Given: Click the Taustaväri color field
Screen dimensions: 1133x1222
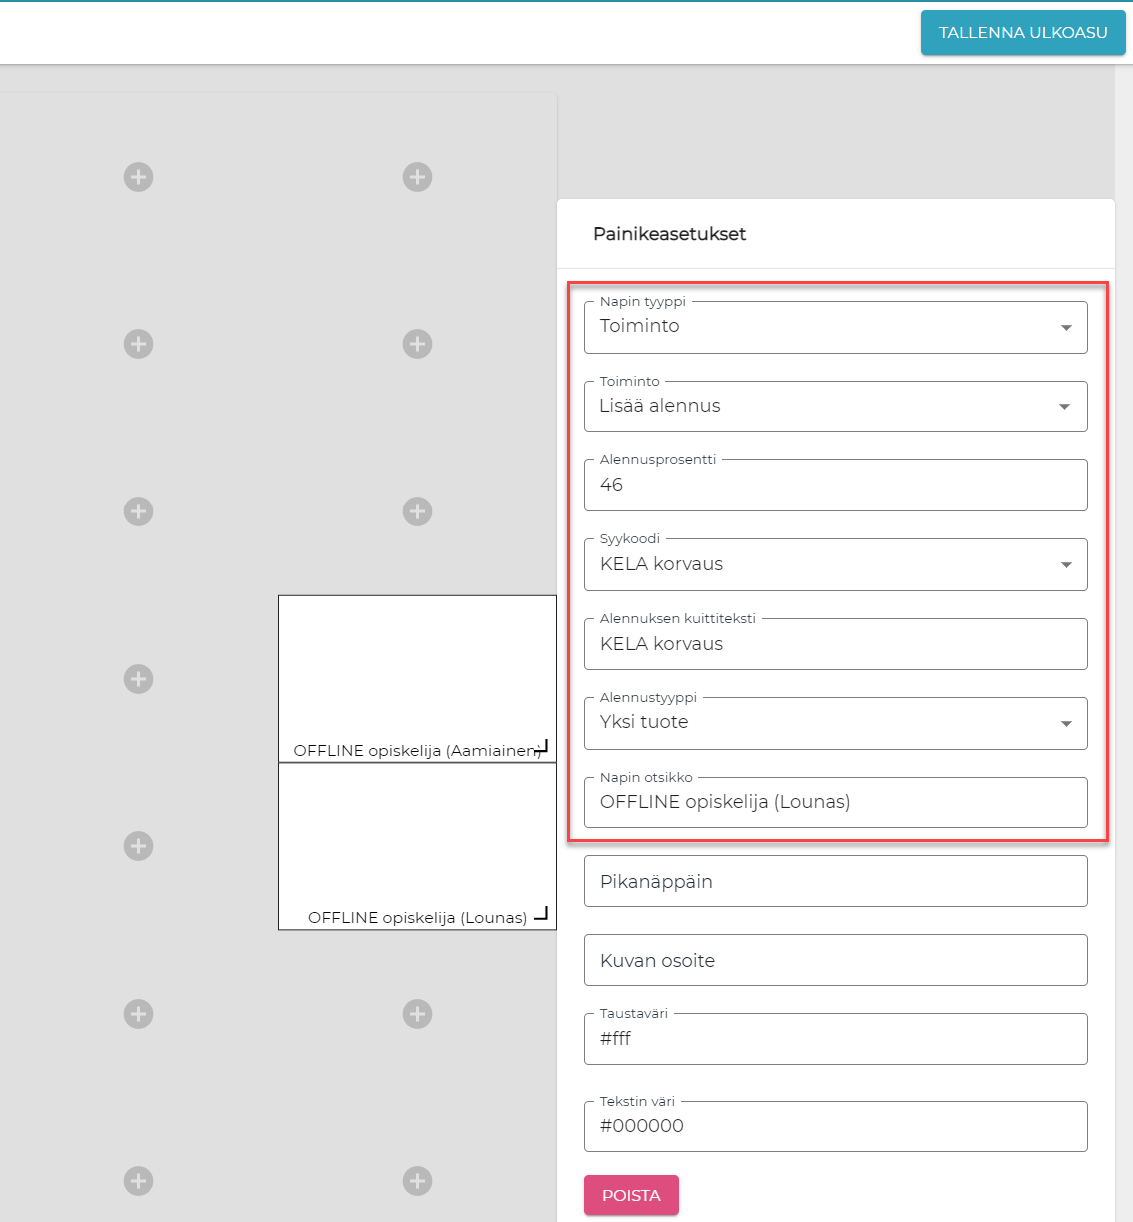Looking at the screenshot, I should pyautogui.click(x=835, y=1039).
